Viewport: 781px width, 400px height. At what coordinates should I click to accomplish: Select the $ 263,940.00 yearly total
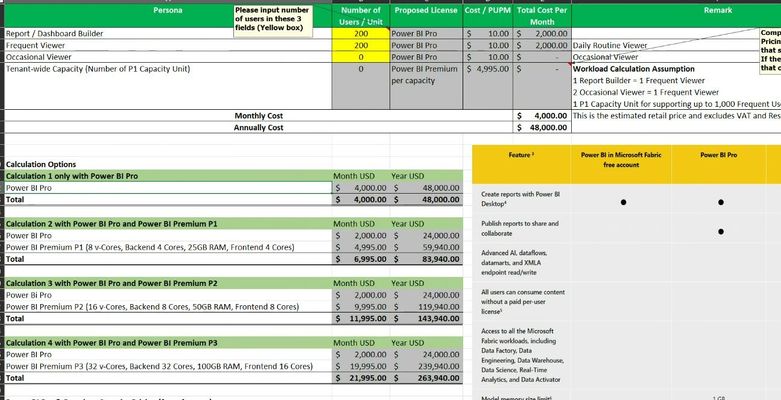[x=426, y=378]
